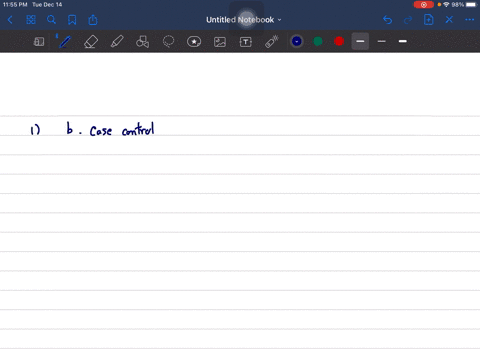Insert an image with the Image tool
This screenshot has height=360, width=480.
(x=220, y=42)
